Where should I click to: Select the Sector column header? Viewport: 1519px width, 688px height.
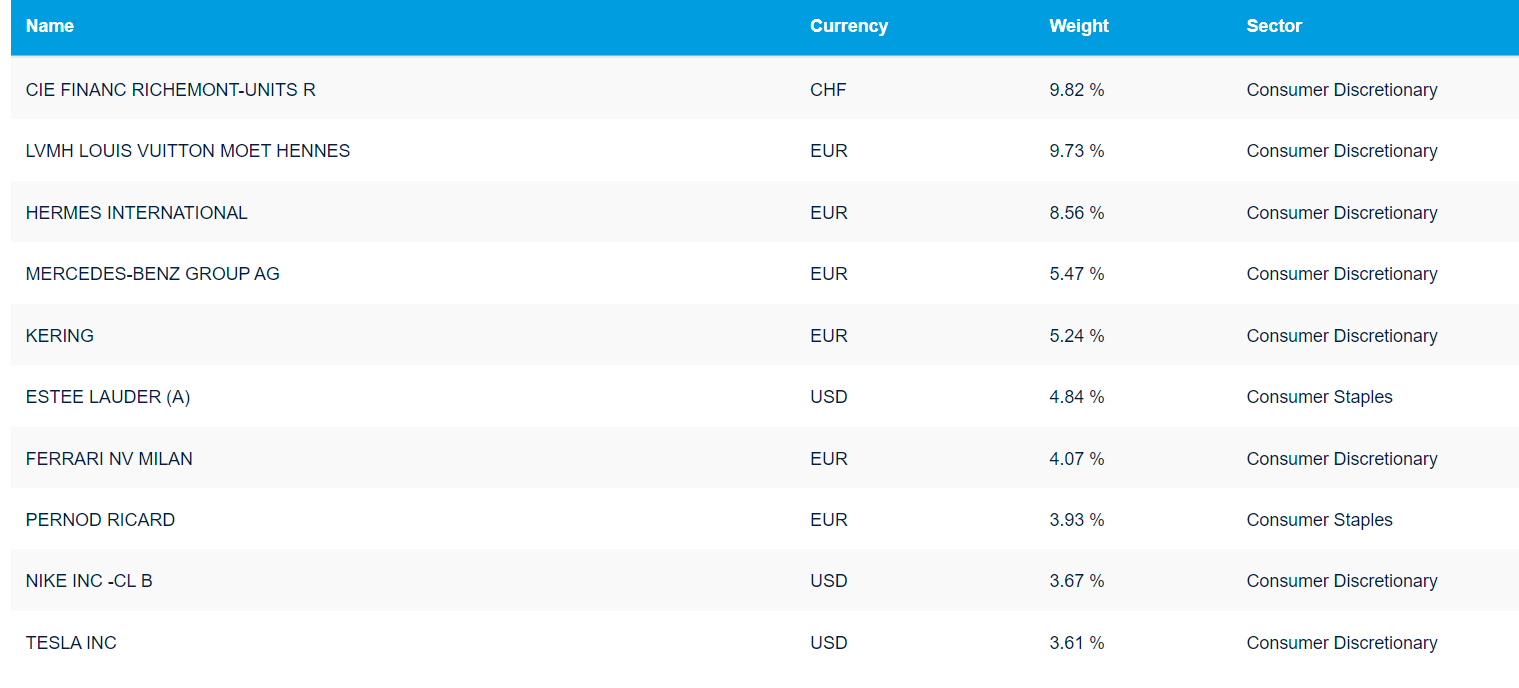tap(1273, 26)
